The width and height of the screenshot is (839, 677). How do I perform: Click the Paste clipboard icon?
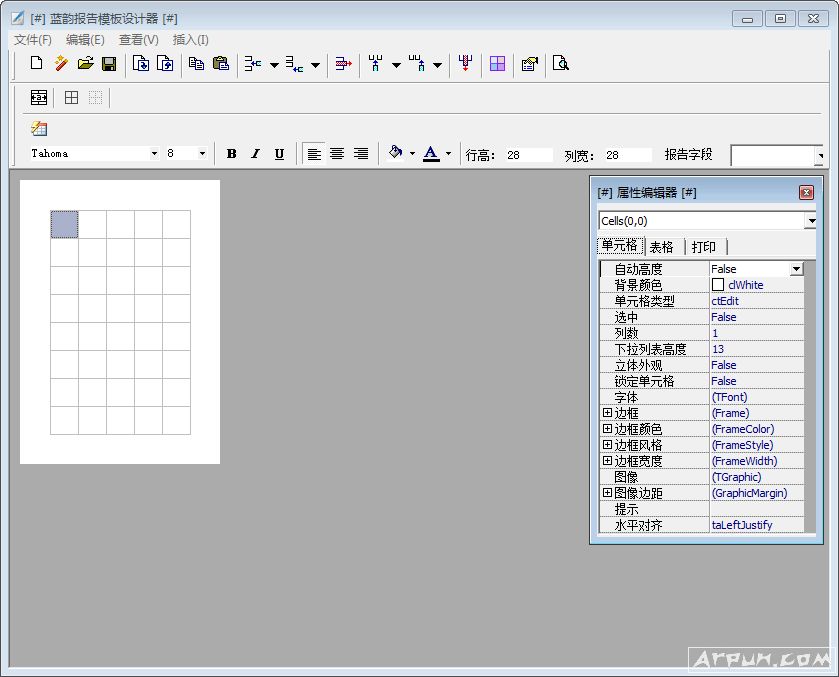tap(220, 64)
